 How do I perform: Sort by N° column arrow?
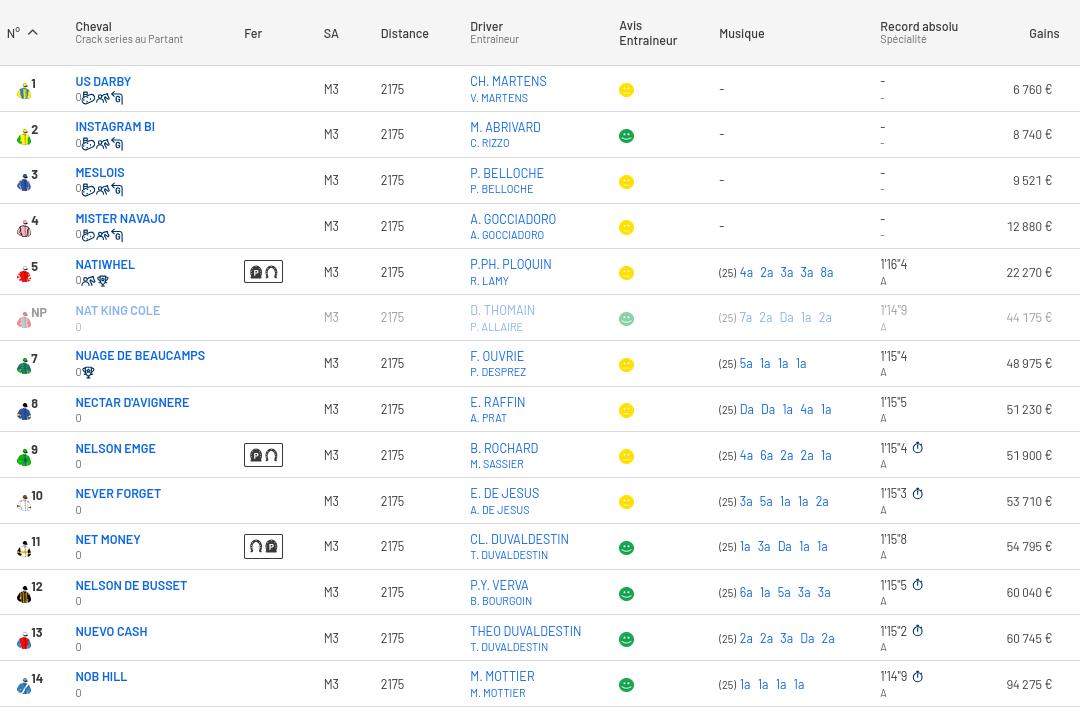(x=32, y=33)
